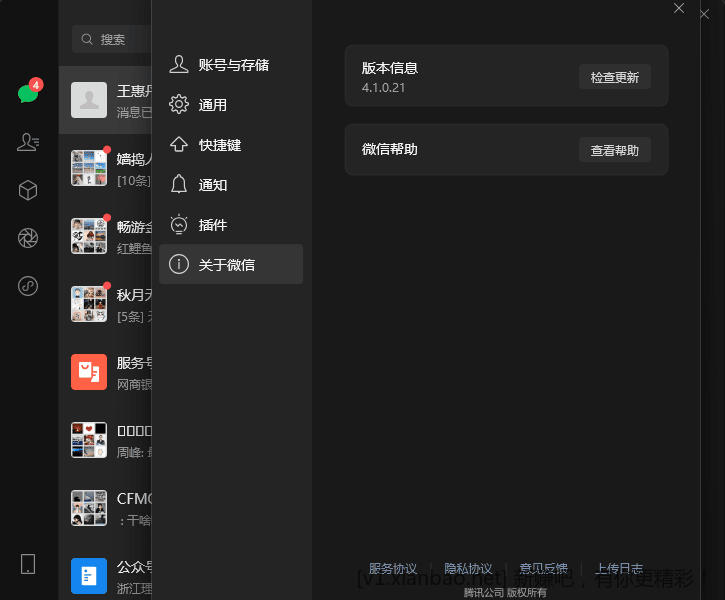This screenshot has width=725, height=600.
Task: Open the Chats icon with red badge
Action: point(30,91)
